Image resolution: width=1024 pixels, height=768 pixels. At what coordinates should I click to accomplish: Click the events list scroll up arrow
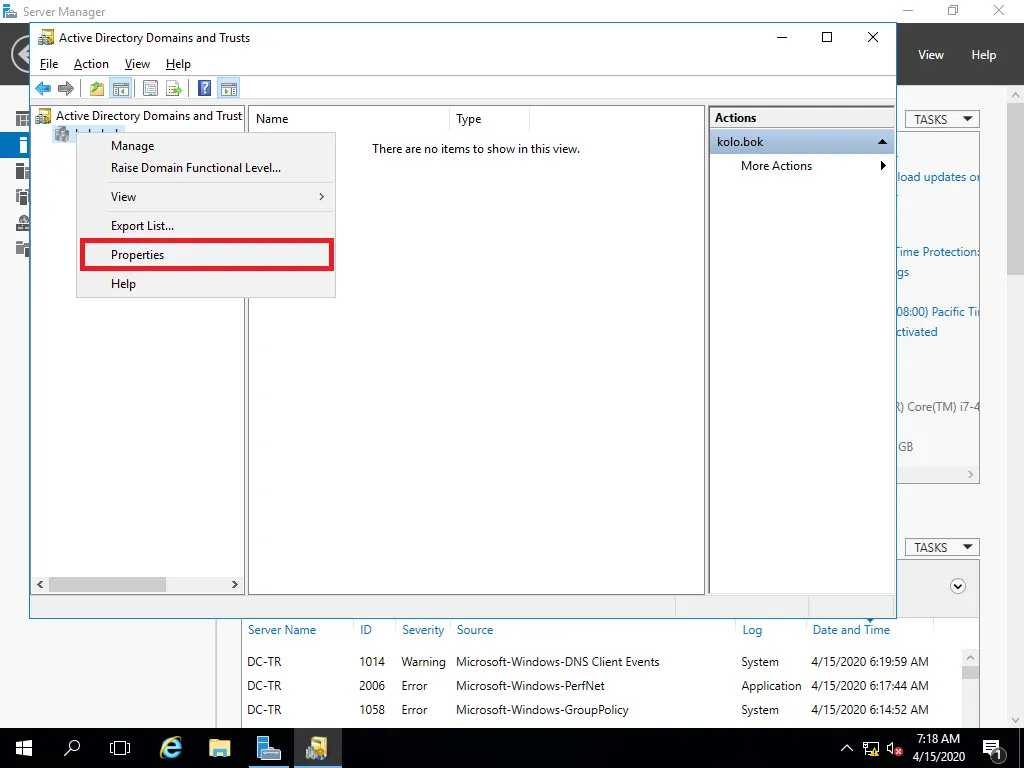(x=970, y=658)
